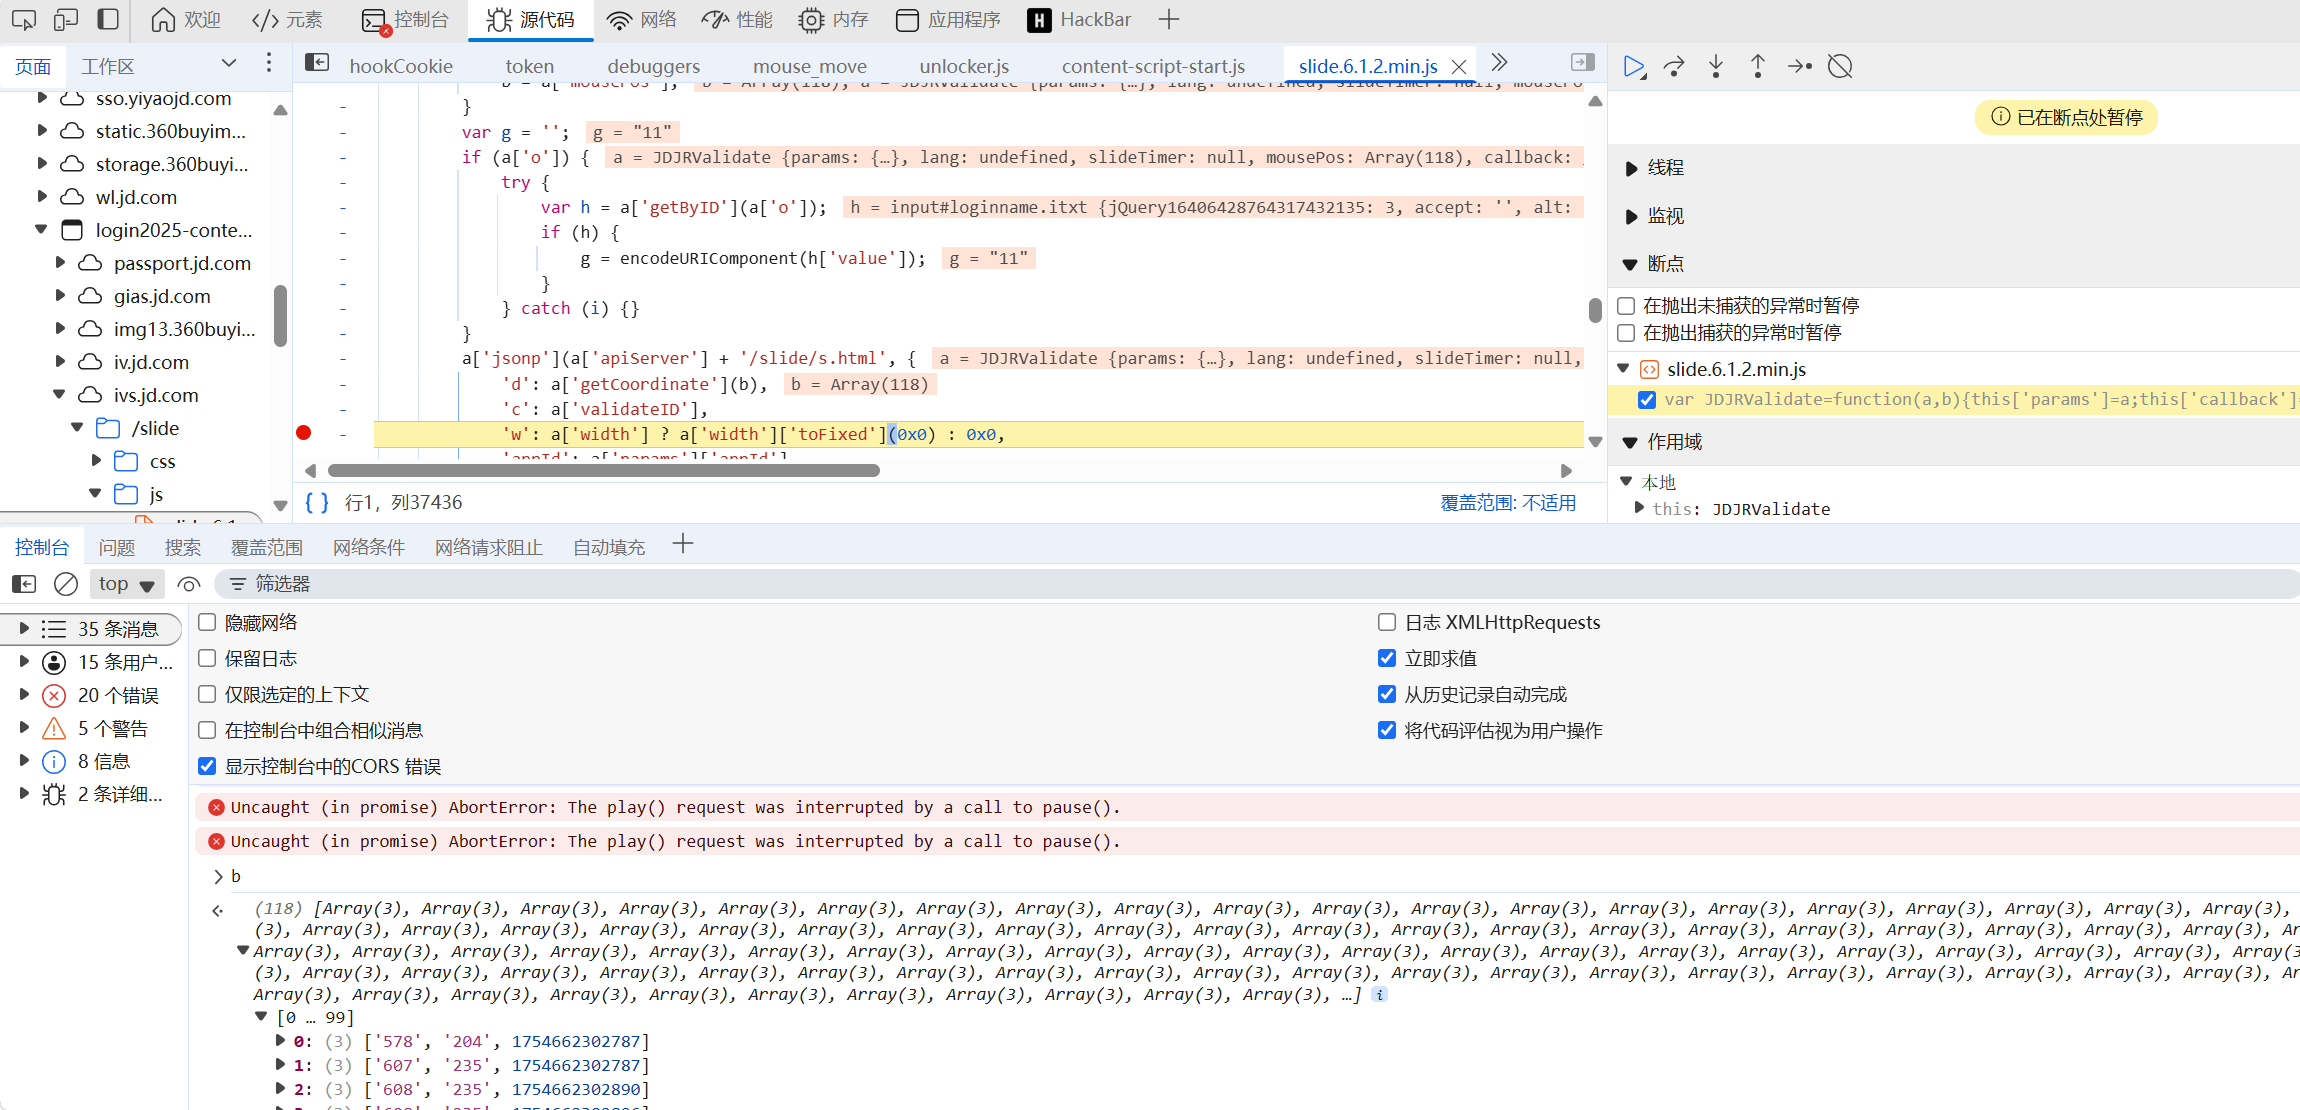Toggle inspect element picker icon
Image resolution: width=2300 pixels, height=1110 pixels.
(24, 19)
